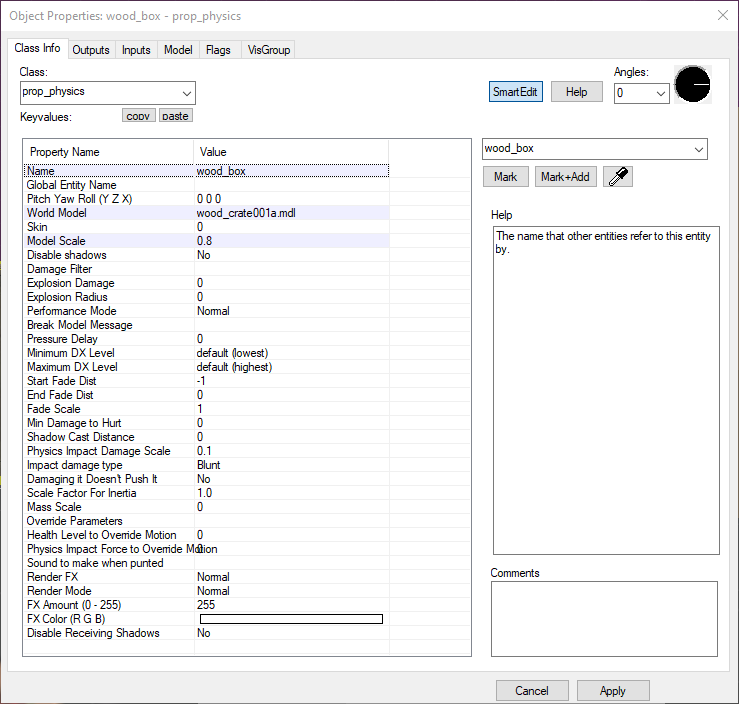Click the eyedropper pick entity icon

(617, 177)
